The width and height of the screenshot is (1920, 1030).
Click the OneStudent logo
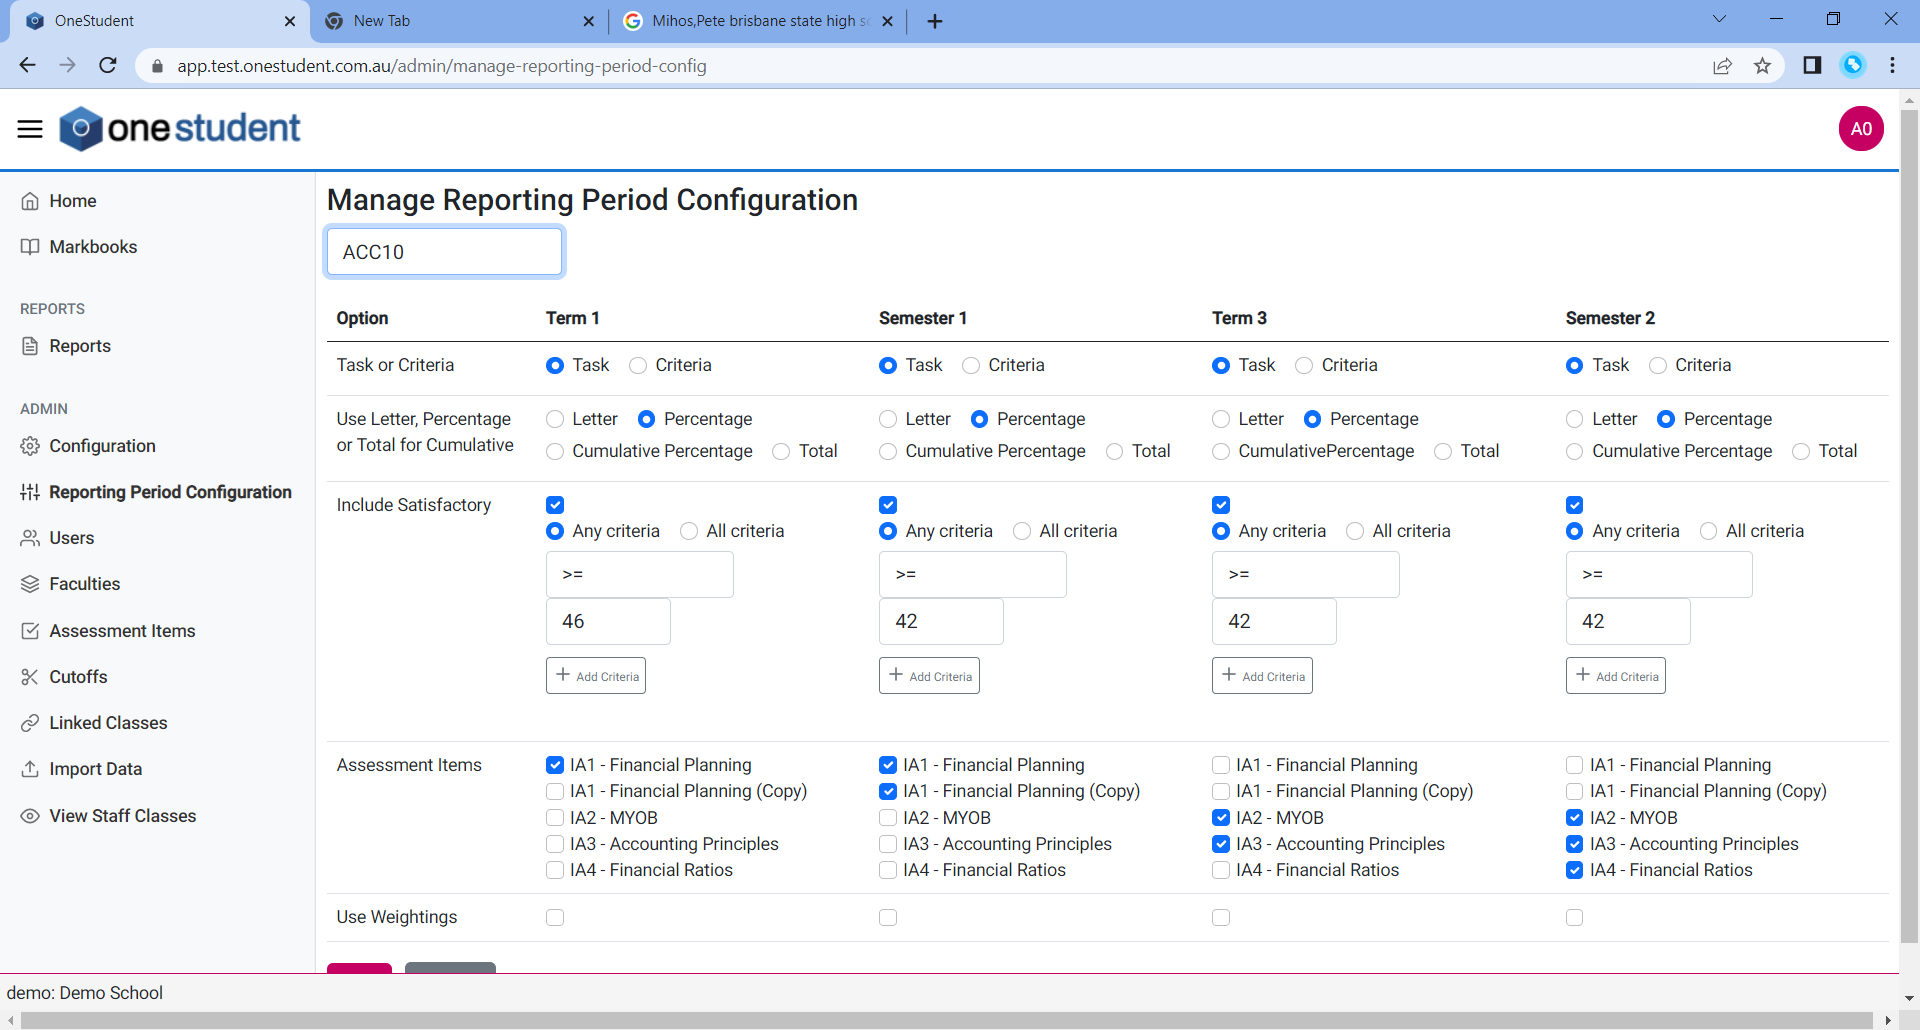pyautogui.click(x=180, y=128)
